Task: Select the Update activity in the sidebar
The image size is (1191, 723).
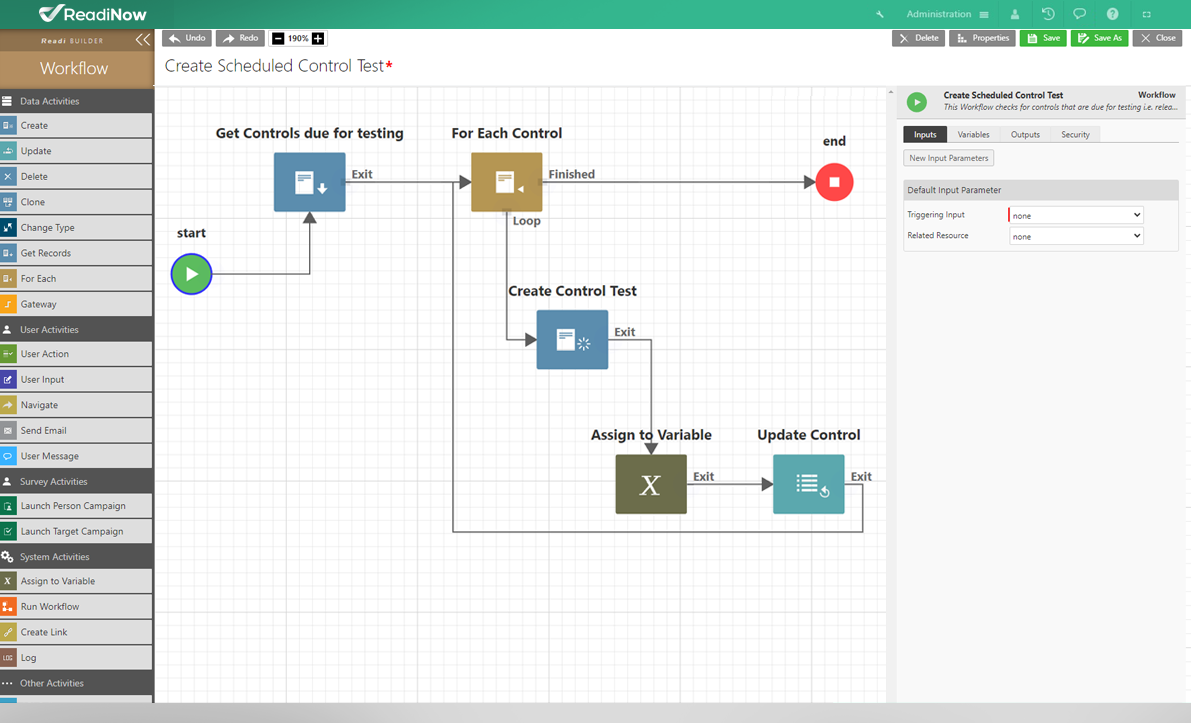Action: pos(76,151)
